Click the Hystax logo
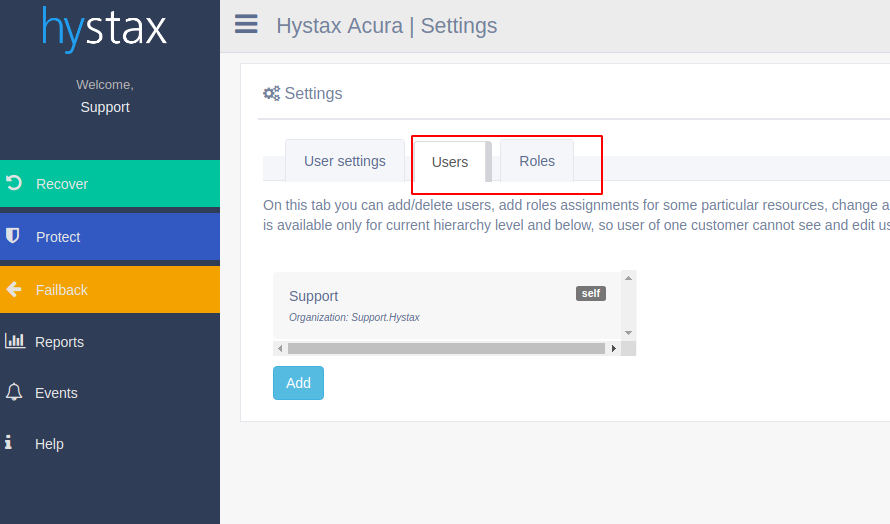 click(x=104, y=28)
